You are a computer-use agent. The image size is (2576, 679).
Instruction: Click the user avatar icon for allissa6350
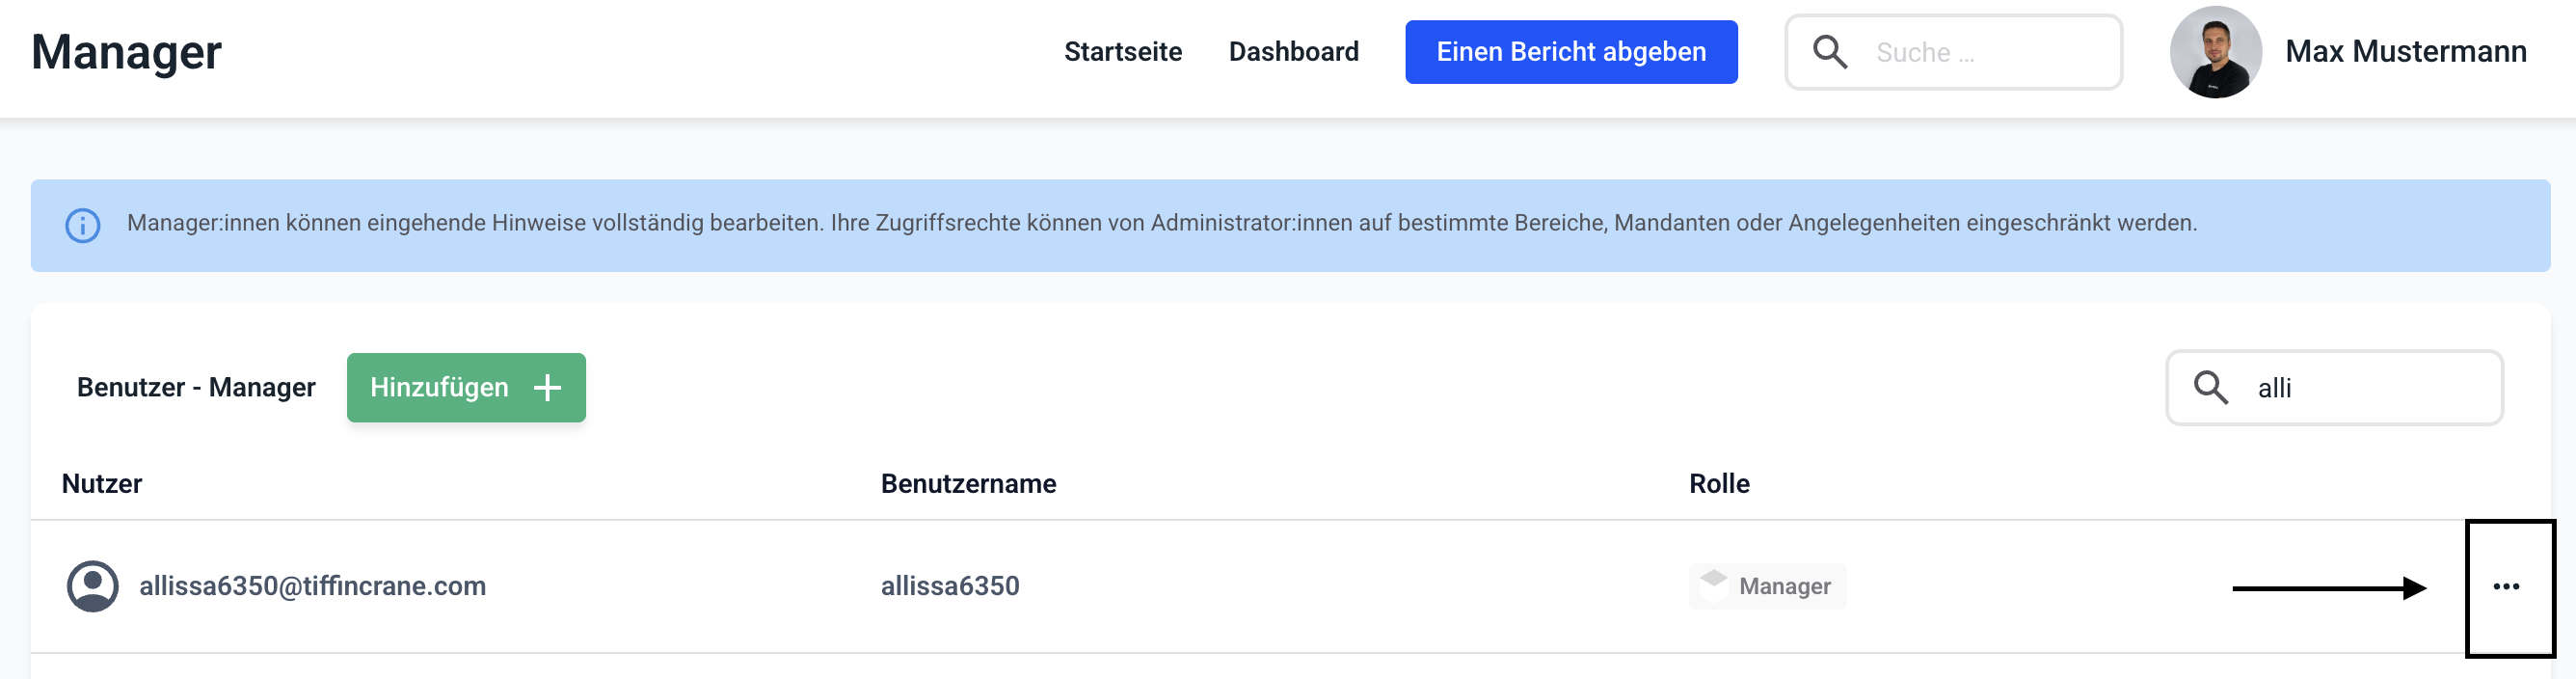point(93,586)
